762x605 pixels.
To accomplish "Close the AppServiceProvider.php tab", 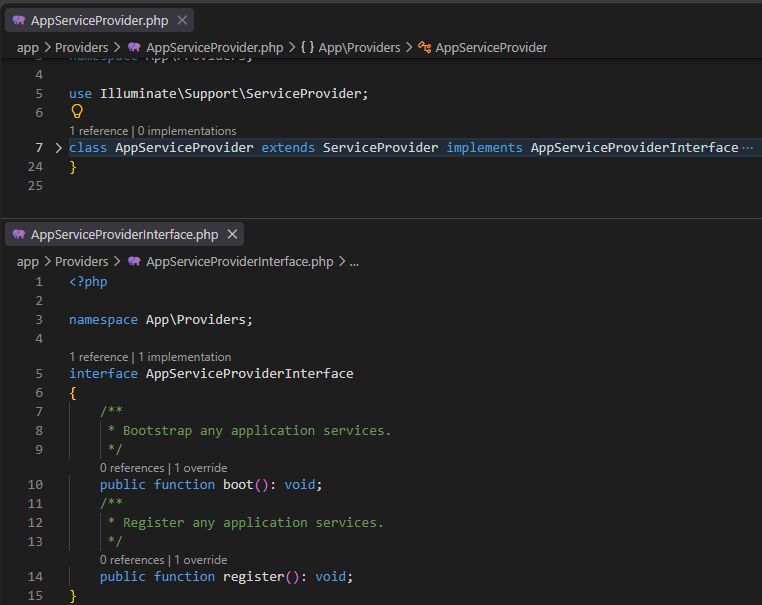I will coord(182,20).
